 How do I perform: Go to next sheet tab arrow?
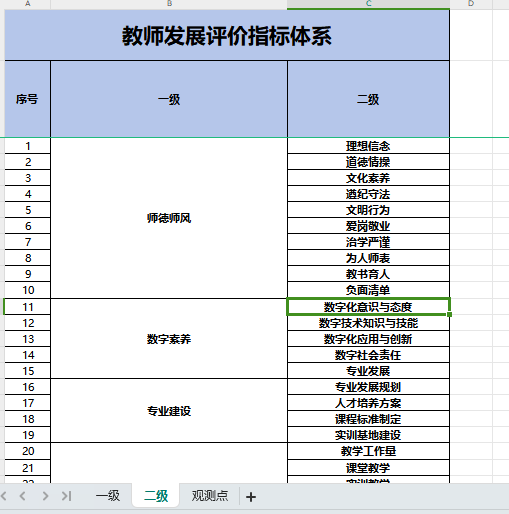45,496
